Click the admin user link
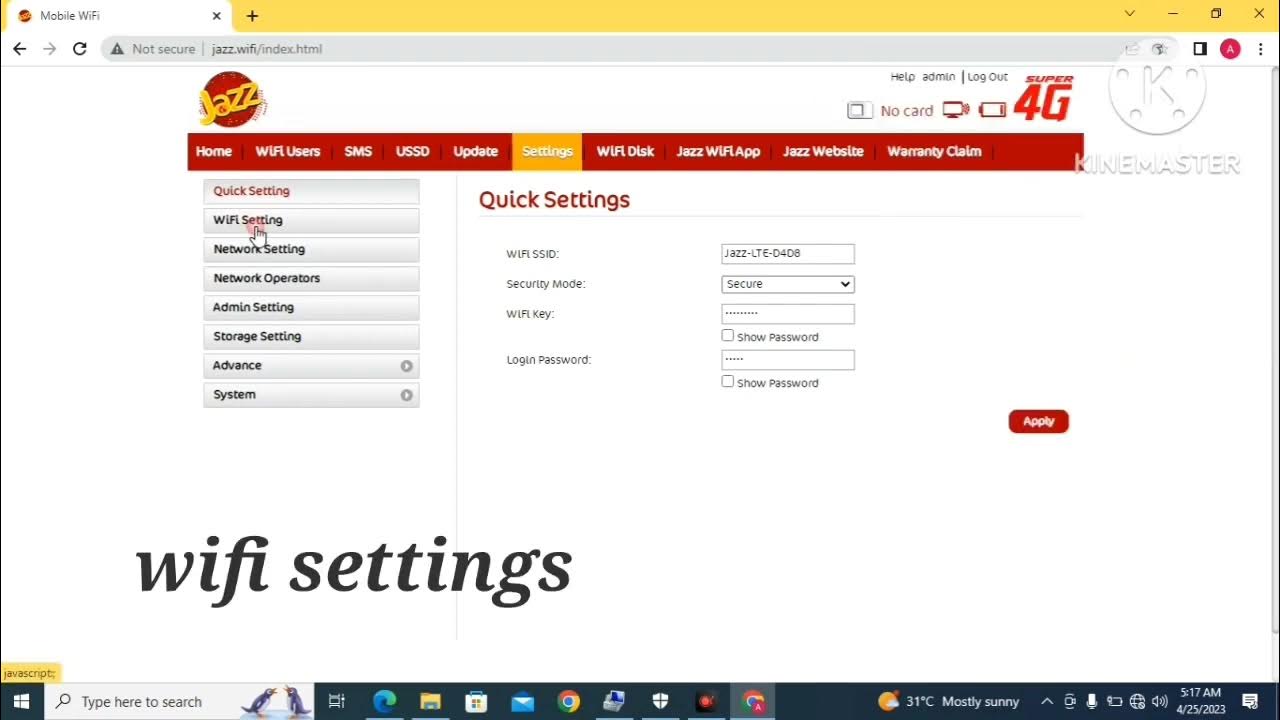 [938, 77]
